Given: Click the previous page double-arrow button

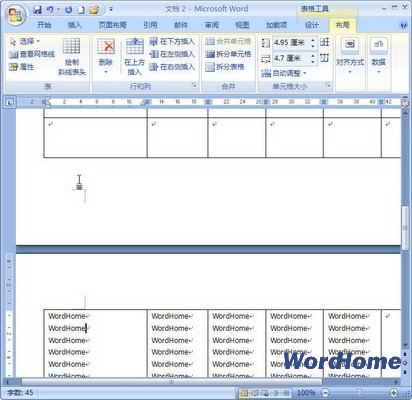Looking at the screenshot, I should coord(405,354).
